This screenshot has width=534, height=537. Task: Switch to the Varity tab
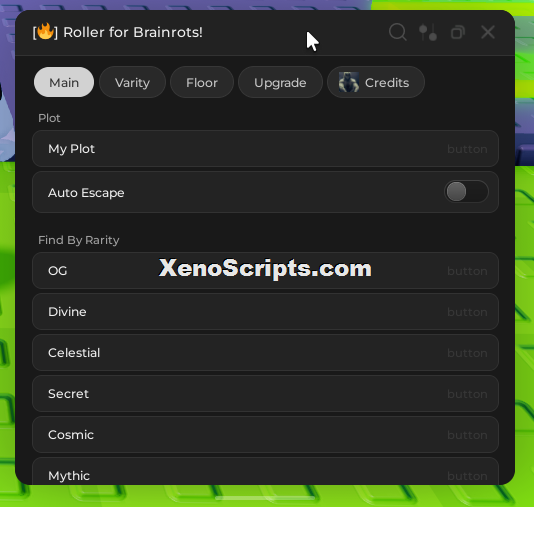pyautogui.click(x=132, y=82)
